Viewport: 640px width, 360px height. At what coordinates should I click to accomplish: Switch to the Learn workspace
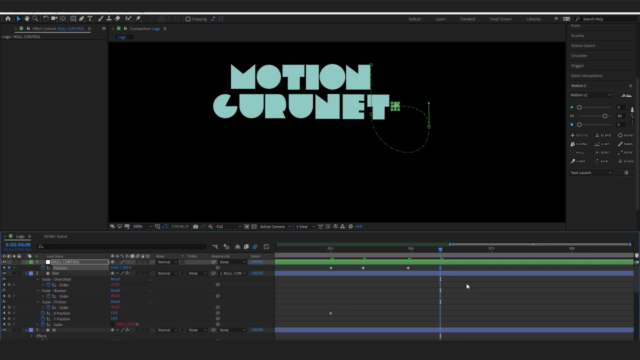(x=440, y=19)
